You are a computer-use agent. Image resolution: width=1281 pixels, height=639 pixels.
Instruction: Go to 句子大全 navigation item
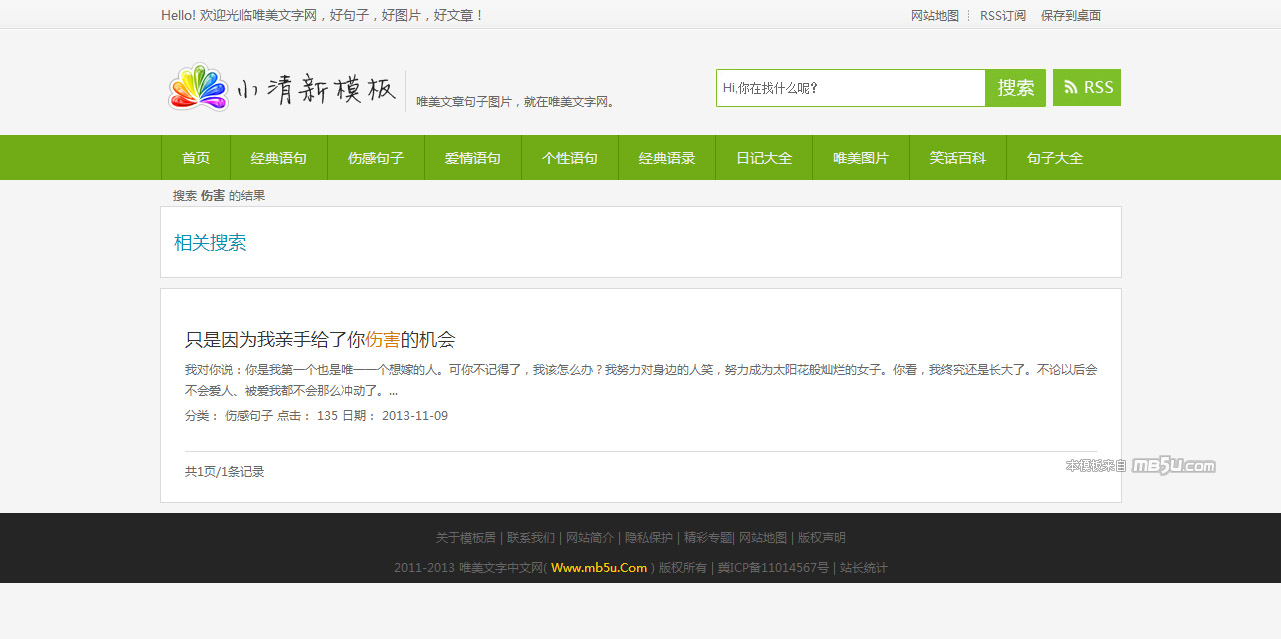coord(1055,158)
